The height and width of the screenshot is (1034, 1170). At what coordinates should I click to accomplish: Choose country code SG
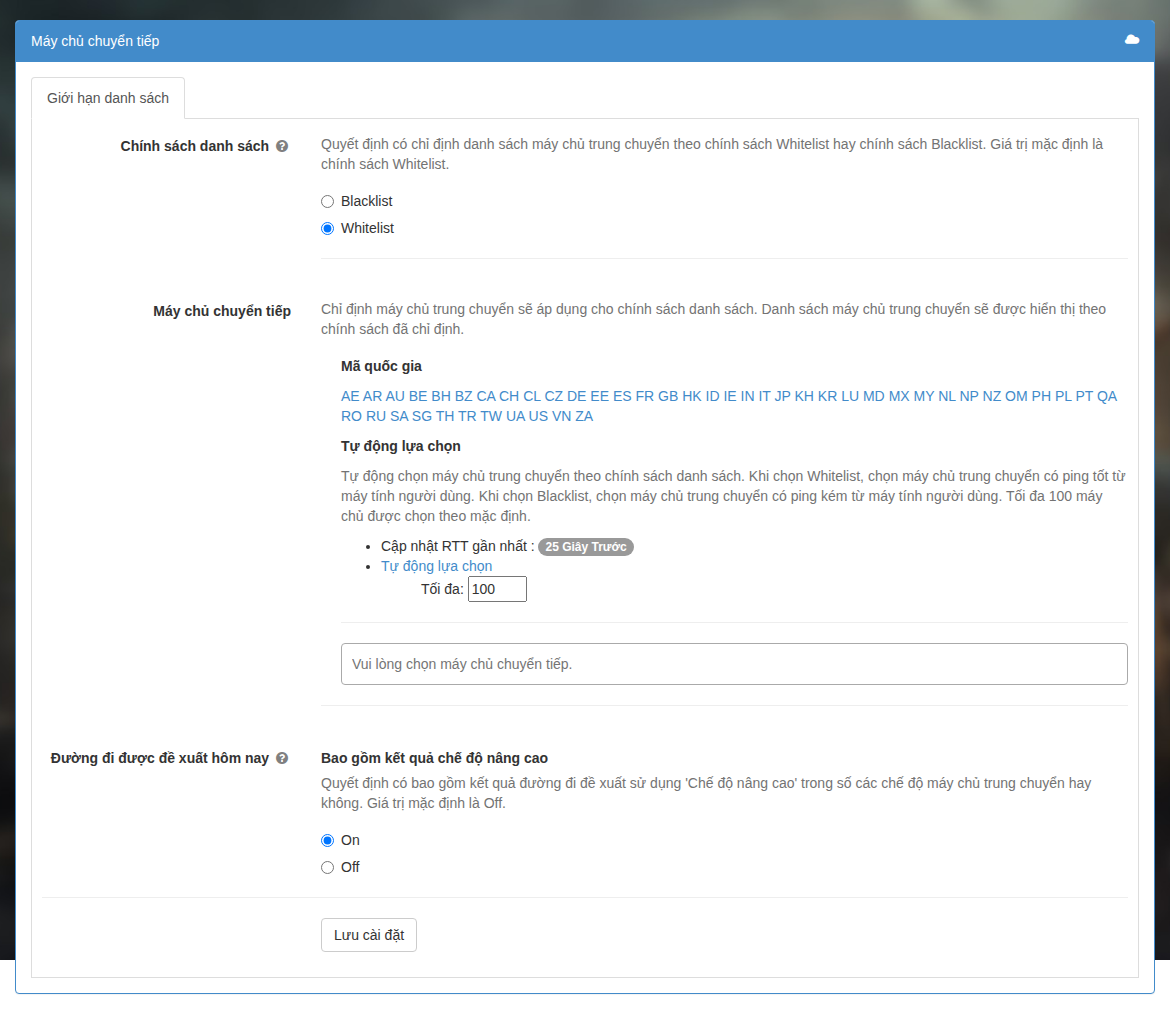[422, 416]
